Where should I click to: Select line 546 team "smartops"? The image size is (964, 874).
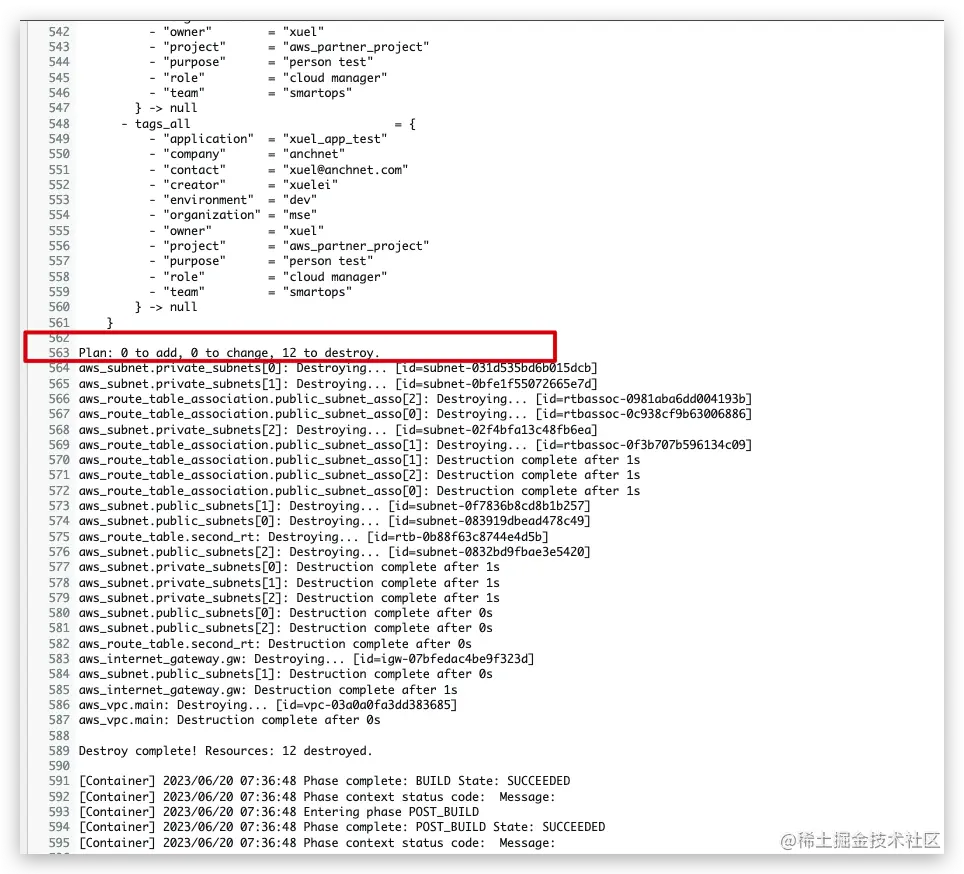(251, 93)
